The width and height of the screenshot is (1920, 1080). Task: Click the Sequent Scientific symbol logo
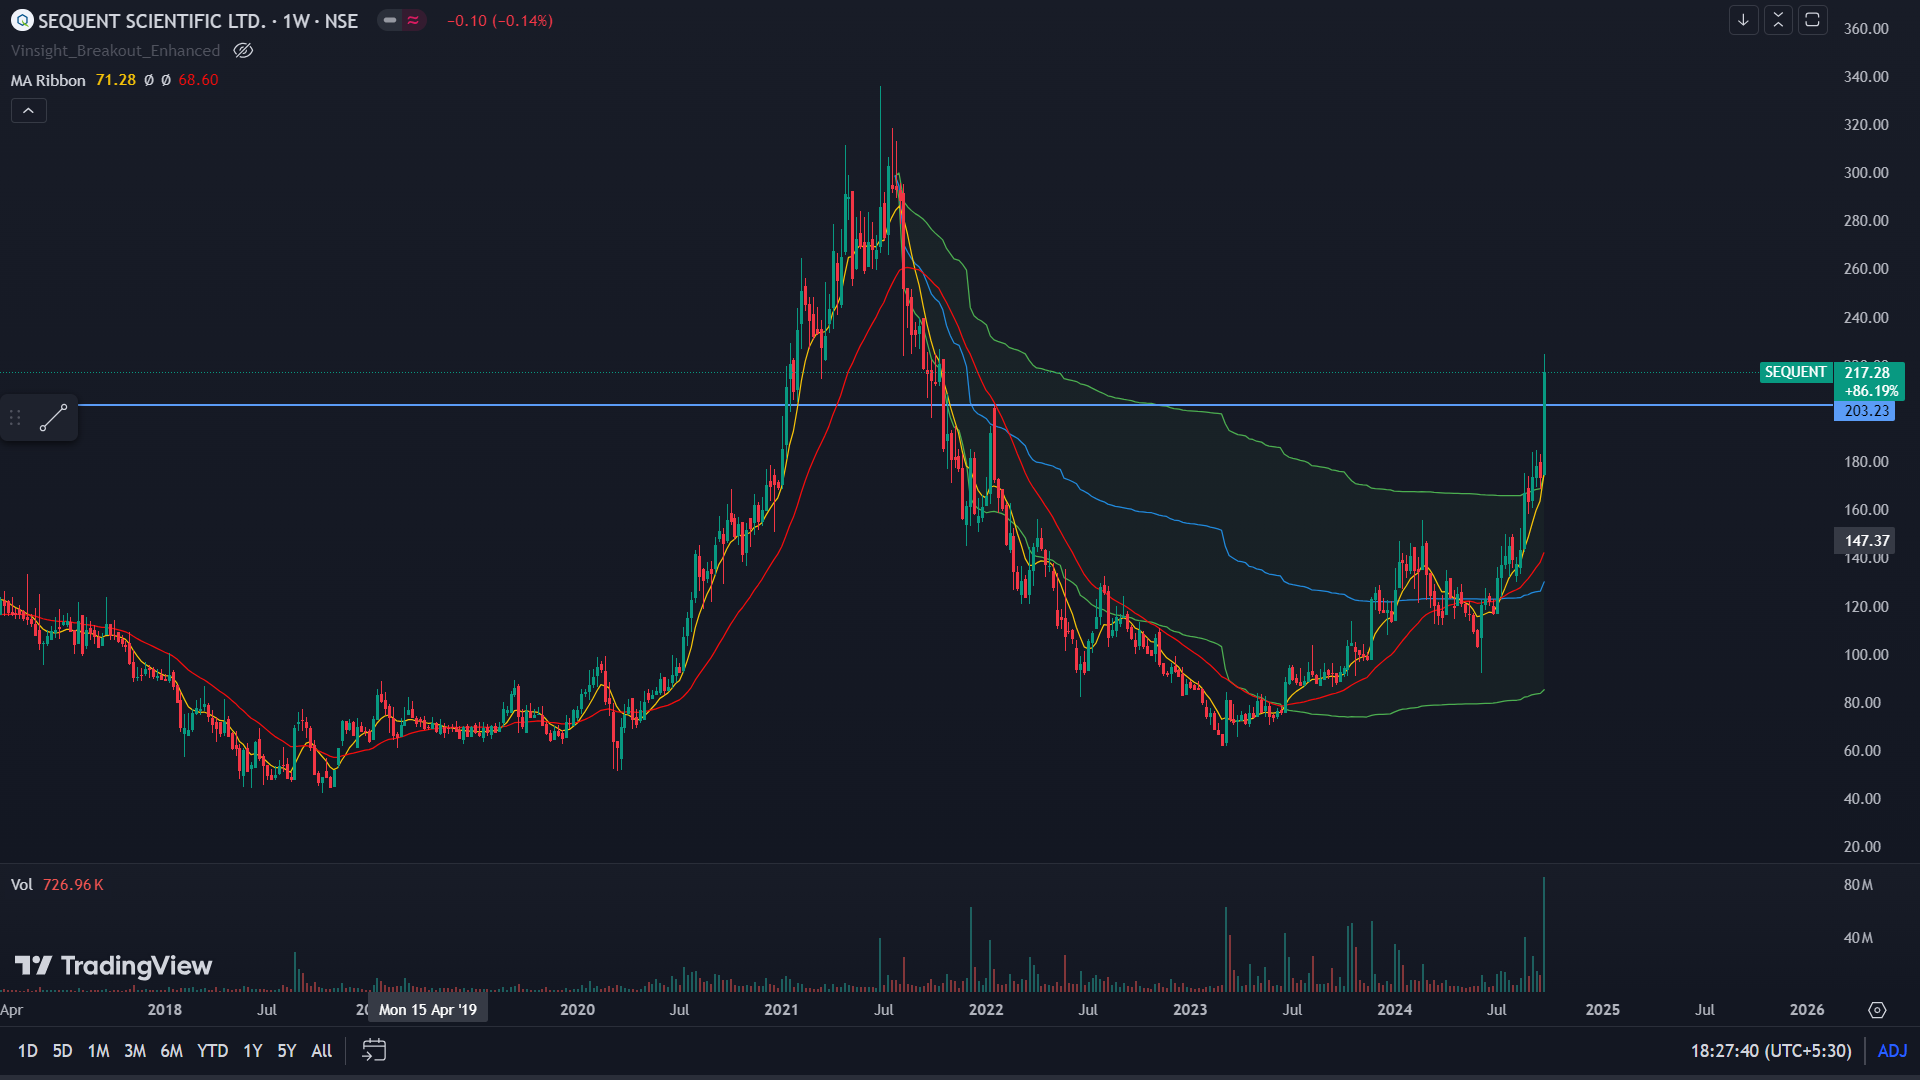click(22, 20)
